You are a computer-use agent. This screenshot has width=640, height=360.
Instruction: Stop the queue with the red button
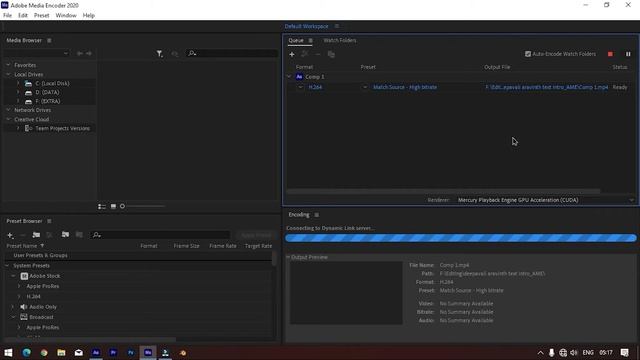coord(610,54)
